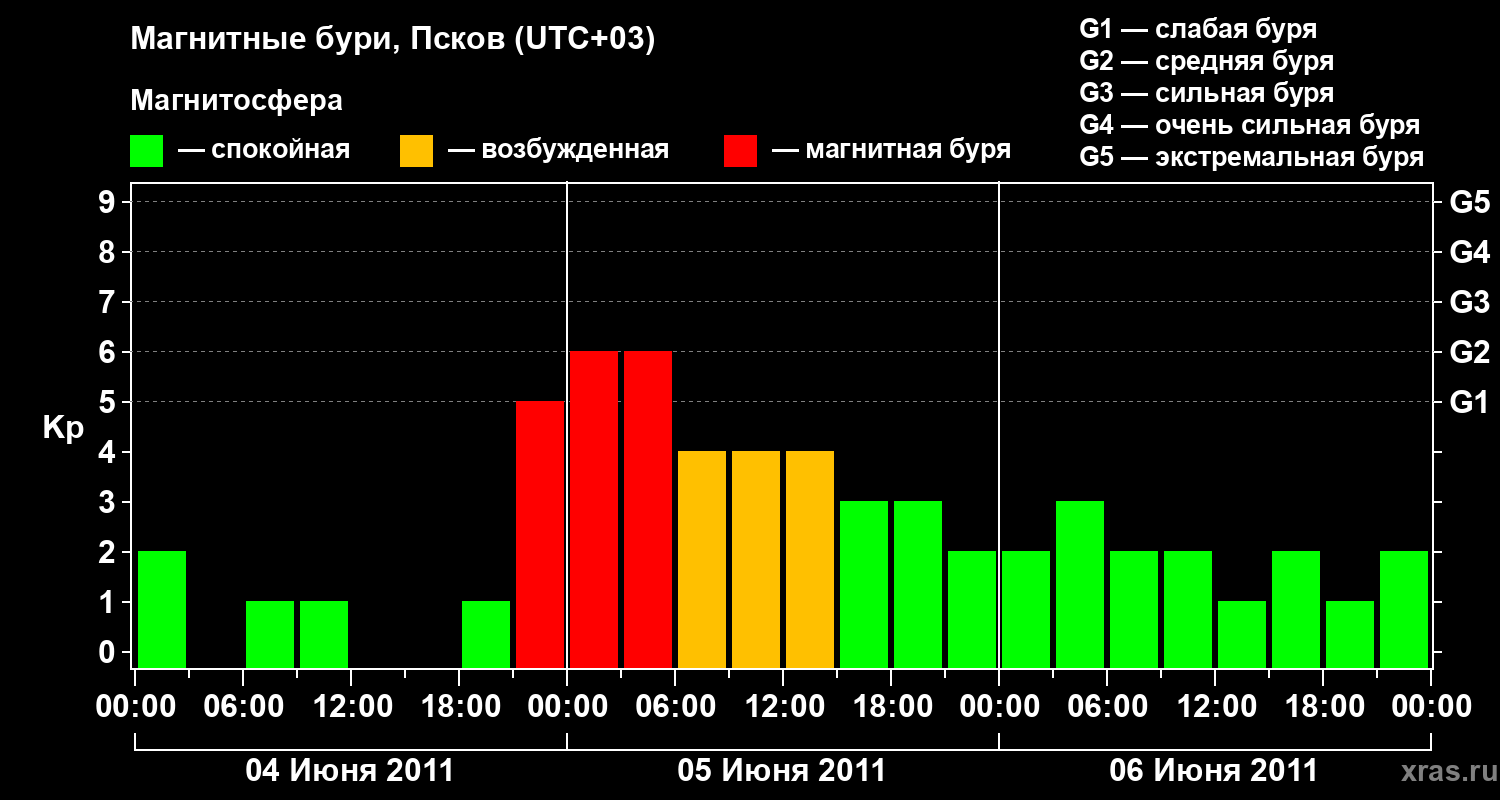Click the '12:00' time label under 05 Июня
1500x800 pixels.
point(783,706)
